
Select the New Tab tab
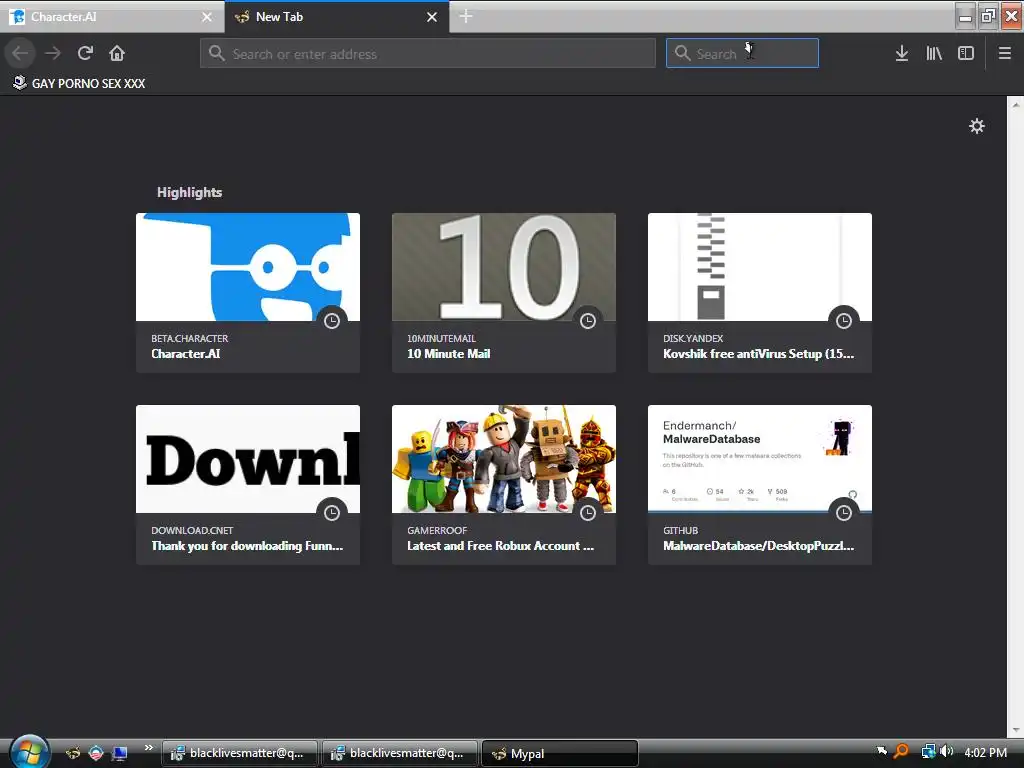[x=337, y=17]
